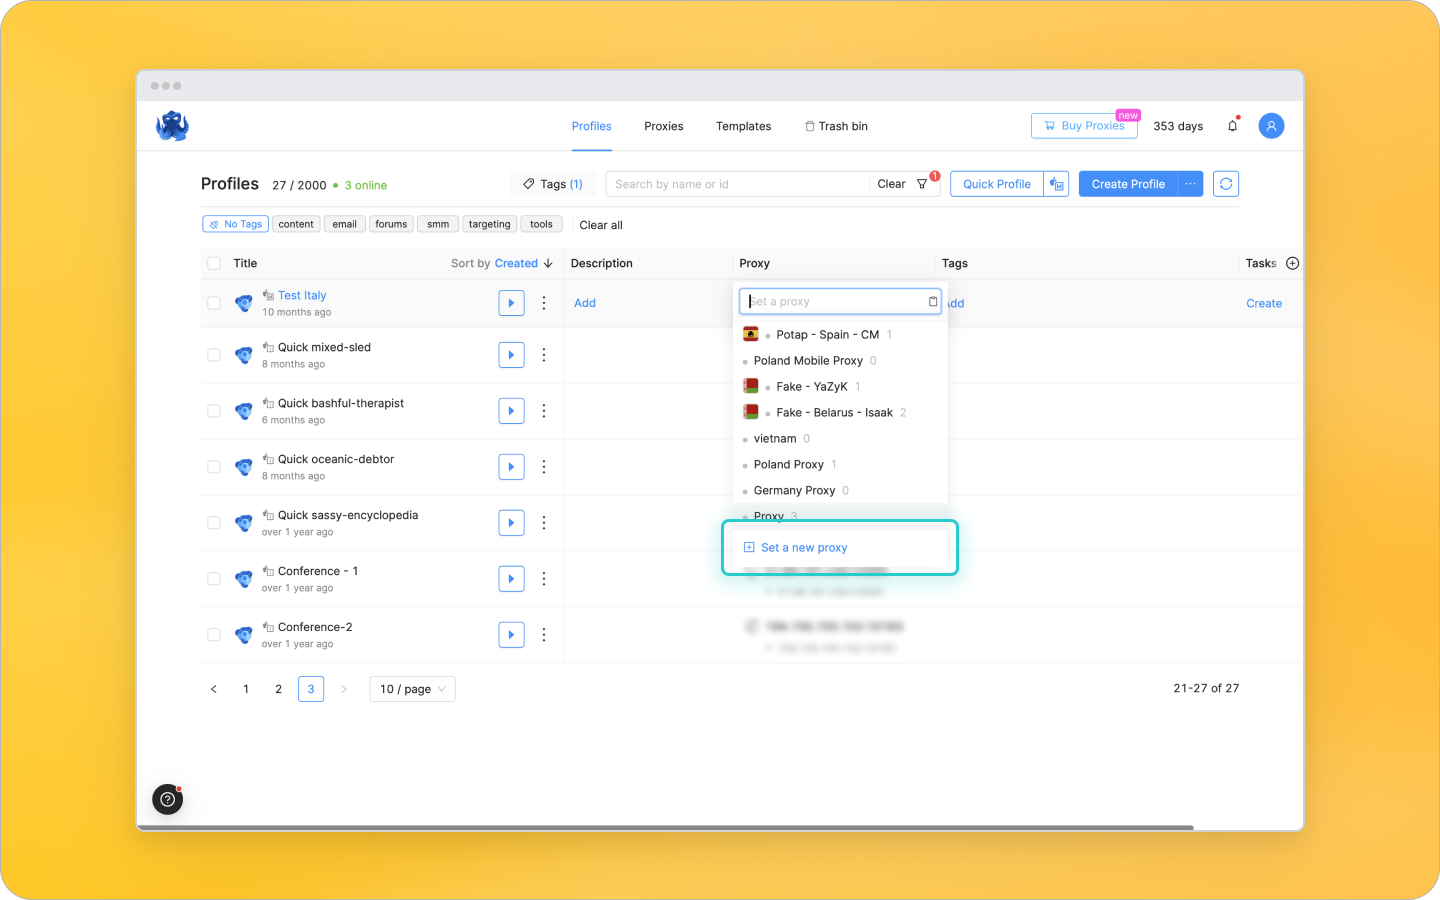
Task: Switch to the Proxies tab
Action: (663, 126)
